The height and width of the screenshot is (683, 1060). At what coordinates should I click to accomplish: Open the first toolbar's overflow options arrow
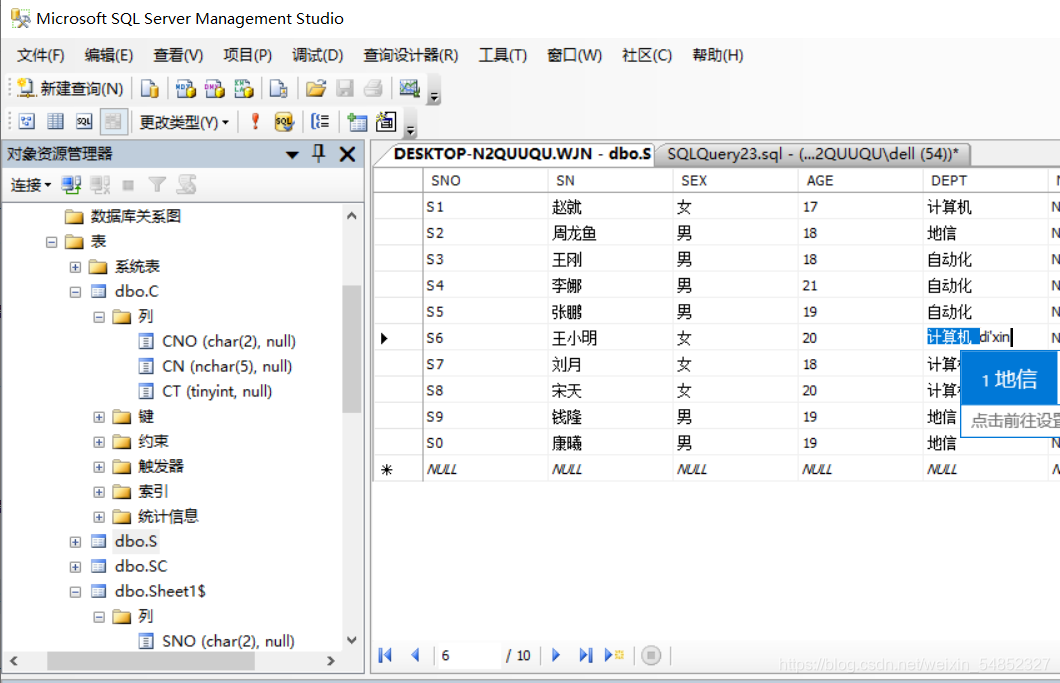435,98
